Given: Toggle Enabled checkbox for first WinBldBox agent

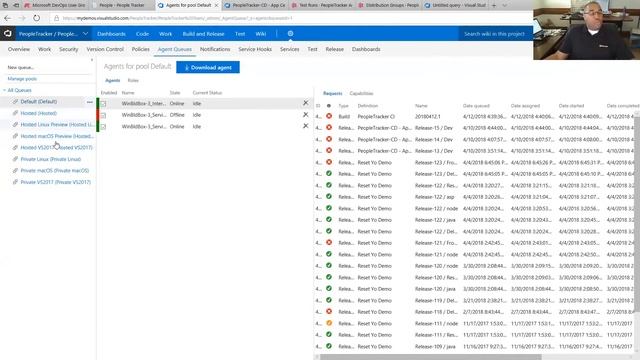Looking at the screenshot, I should pos(104,104).
